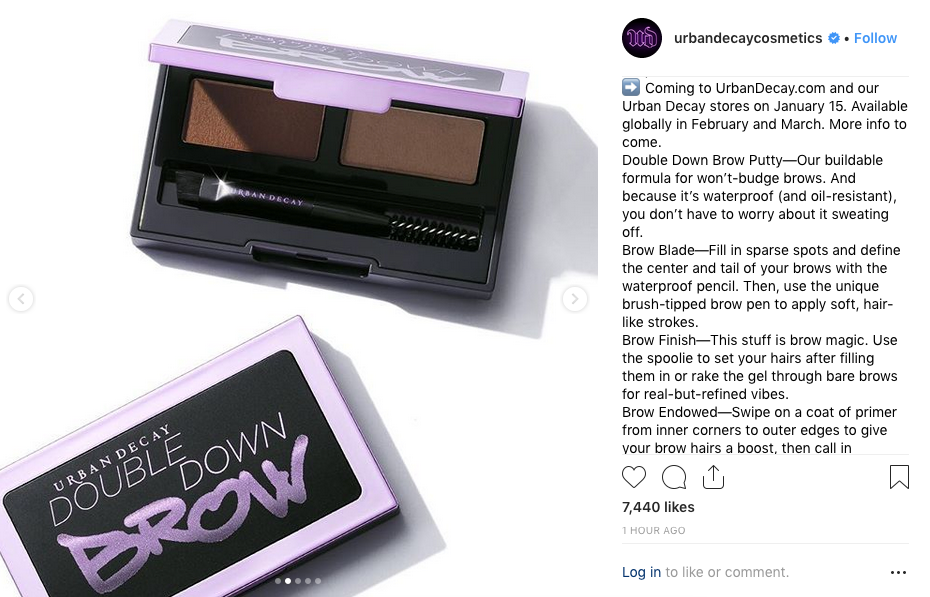Click the urbandecaycosmetics username
This screenshot has width=930, height=597.
[x=748, y=38]
